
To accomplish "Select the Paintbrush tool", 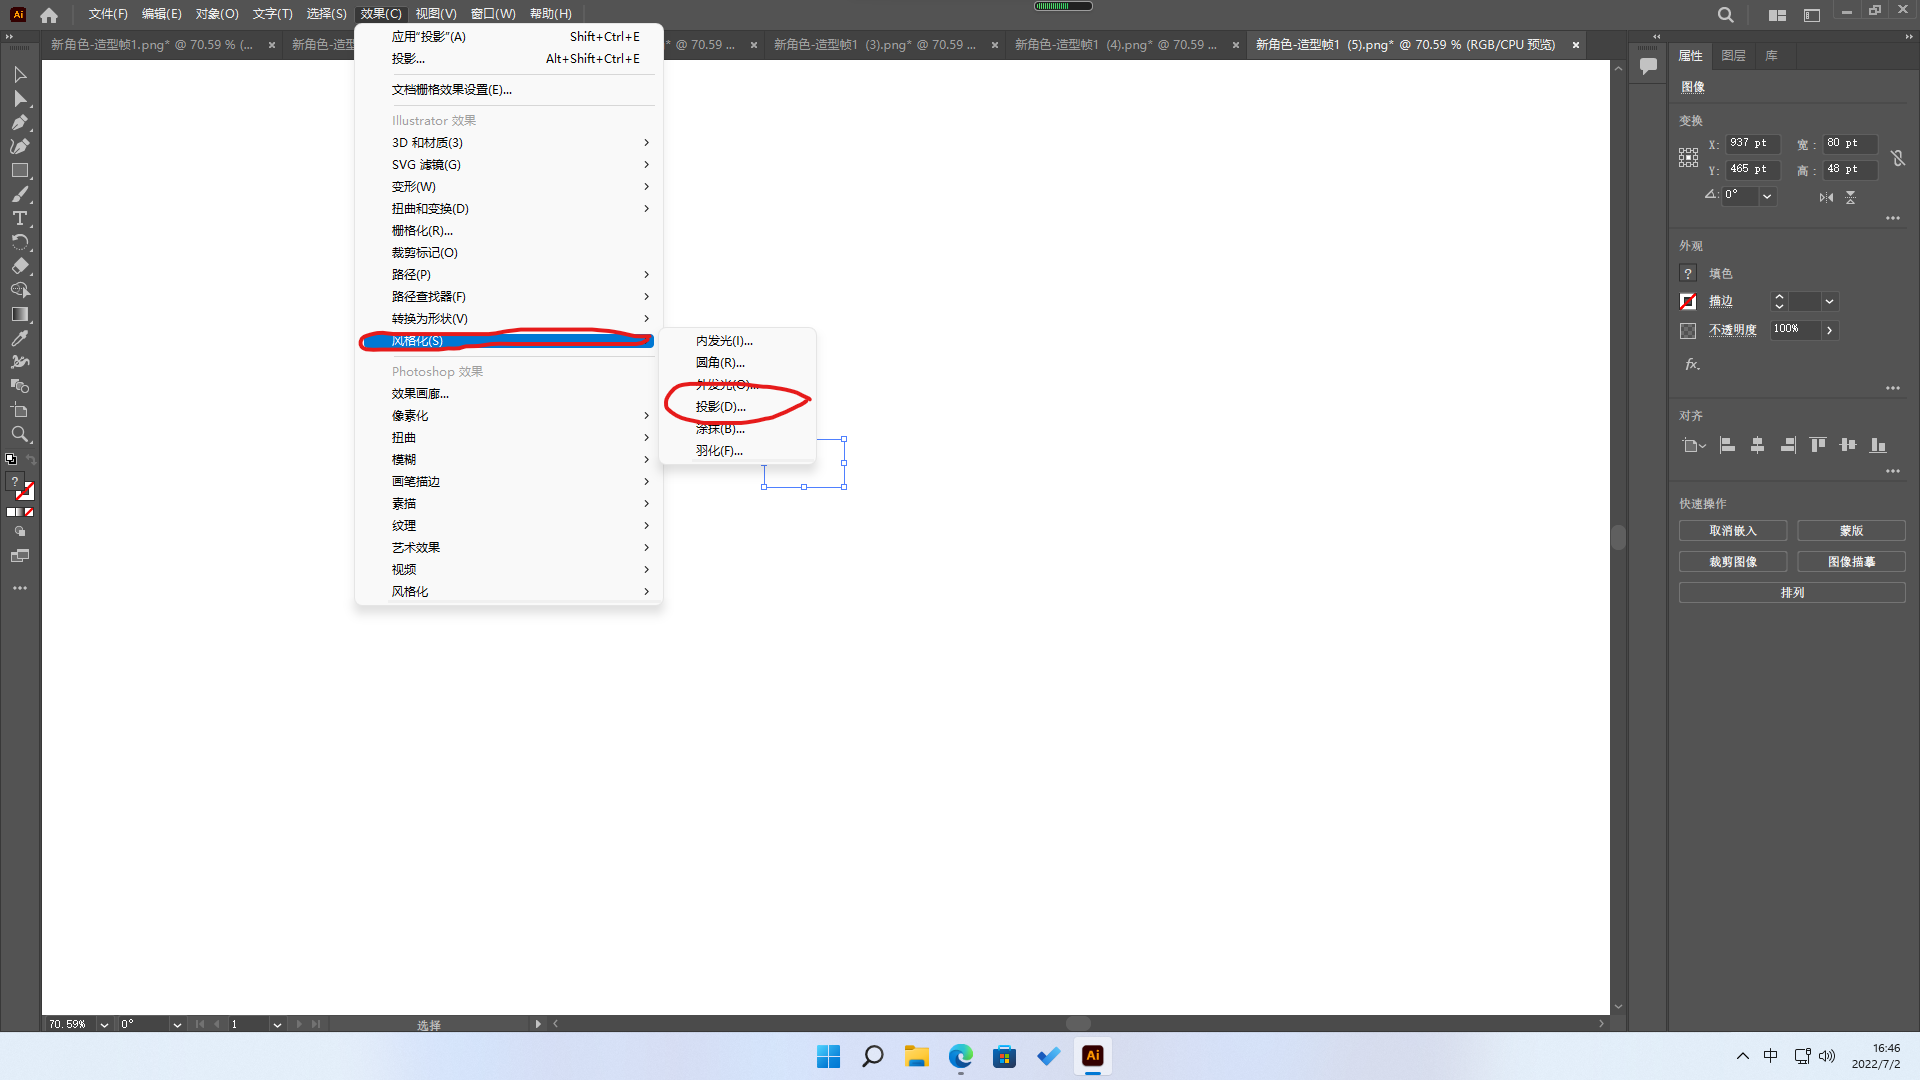I will point(19,195).
